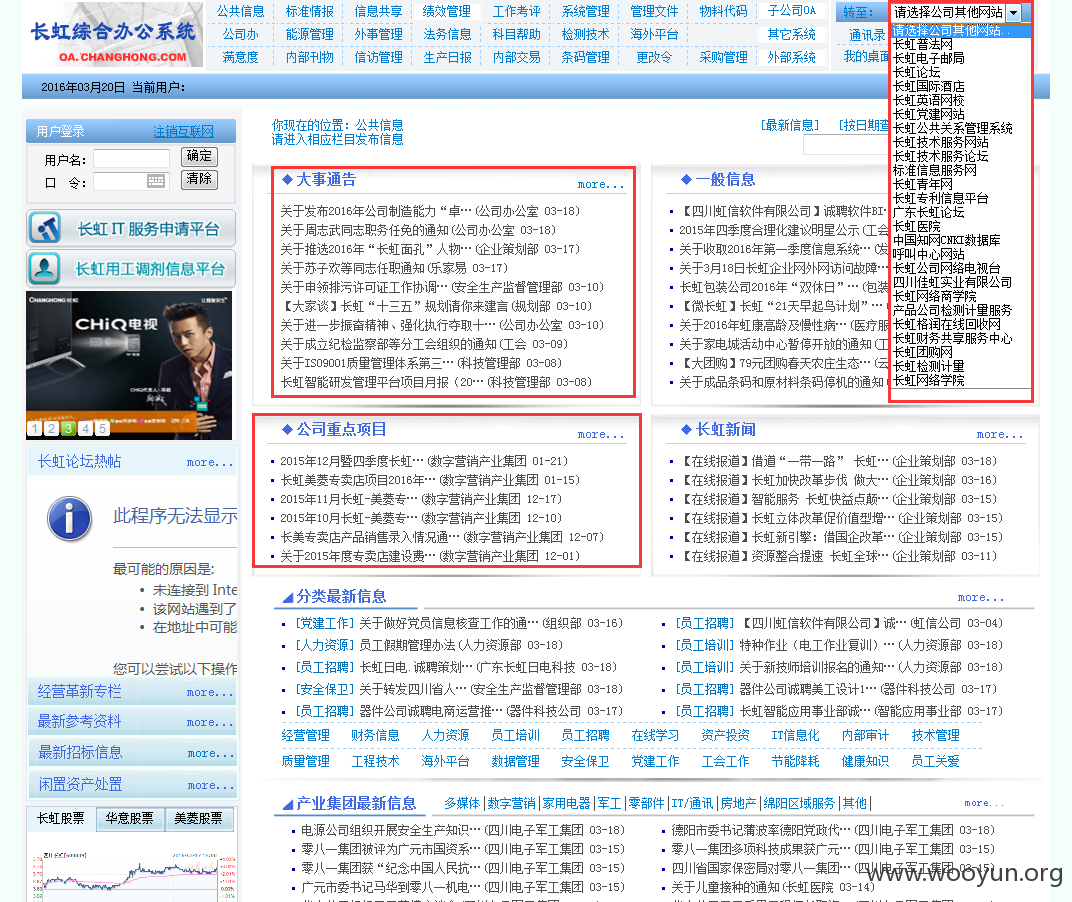Filter industry news by 房地产
The width and height of the screenshot is (1072, 902).
tap(738, 803)
